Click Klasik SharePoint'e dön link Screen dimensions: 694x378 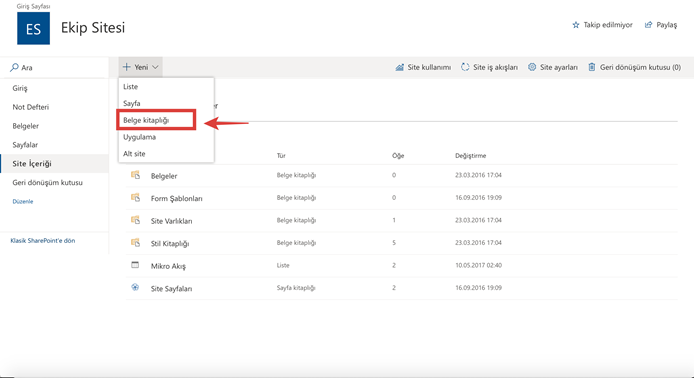coord(42,241)
